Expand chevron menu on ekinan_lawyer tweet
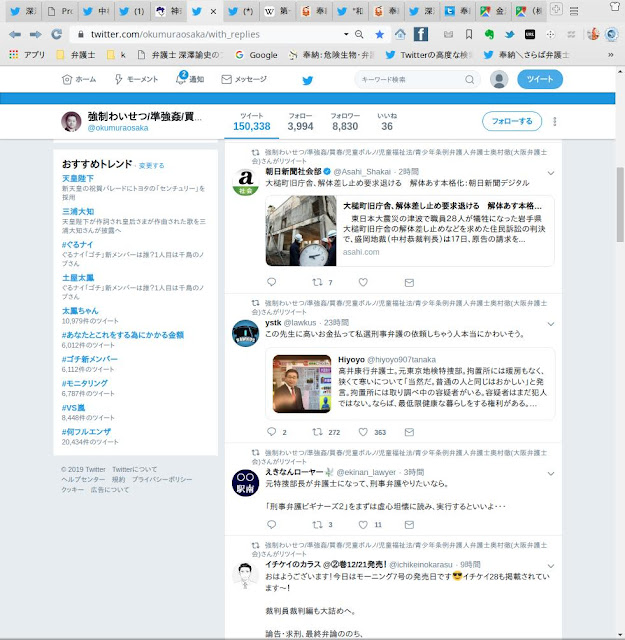625x640 pixels. click(551, 473)
